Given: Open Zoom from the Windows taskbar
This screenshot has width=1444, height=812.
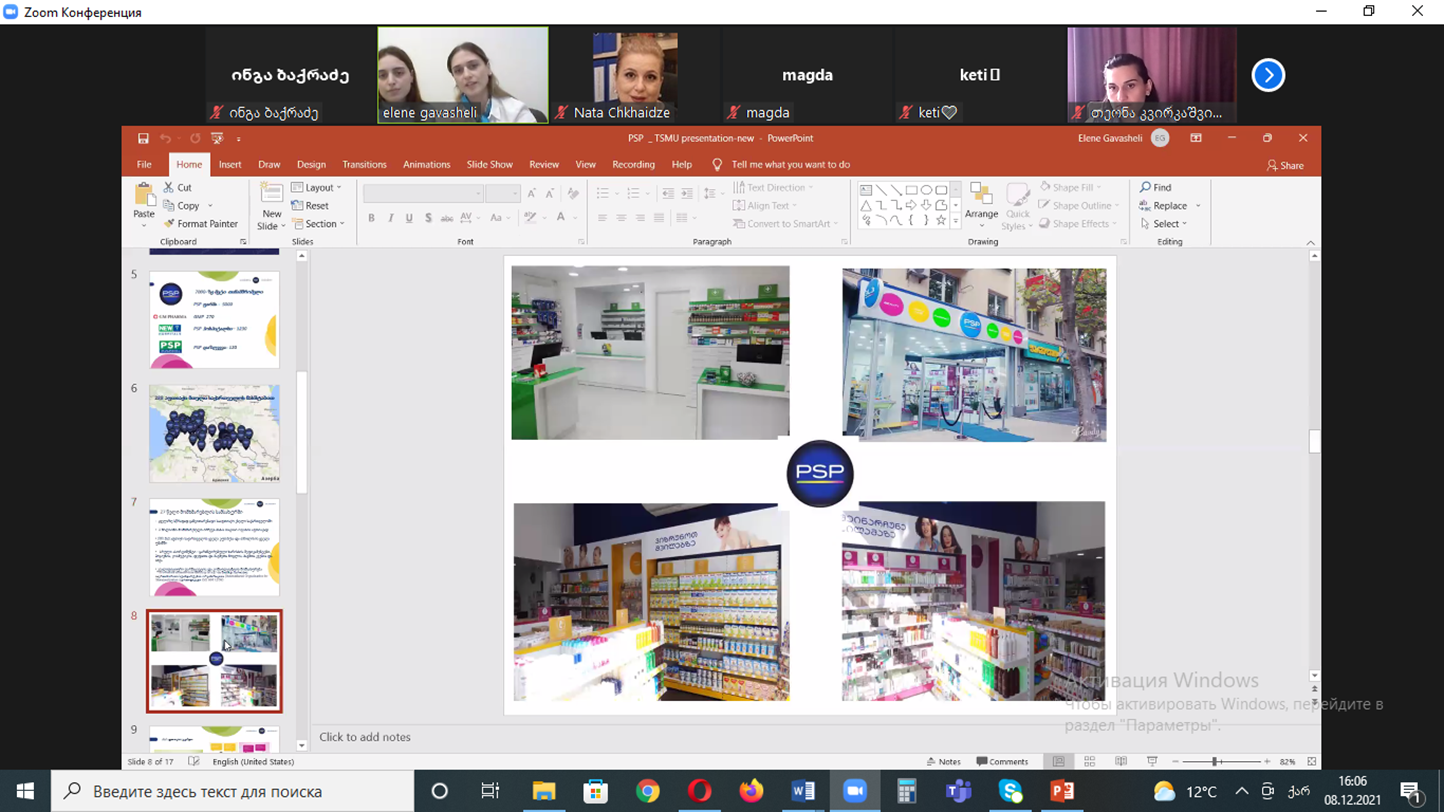Looking at the screenshot, I should tap(854, 791).
